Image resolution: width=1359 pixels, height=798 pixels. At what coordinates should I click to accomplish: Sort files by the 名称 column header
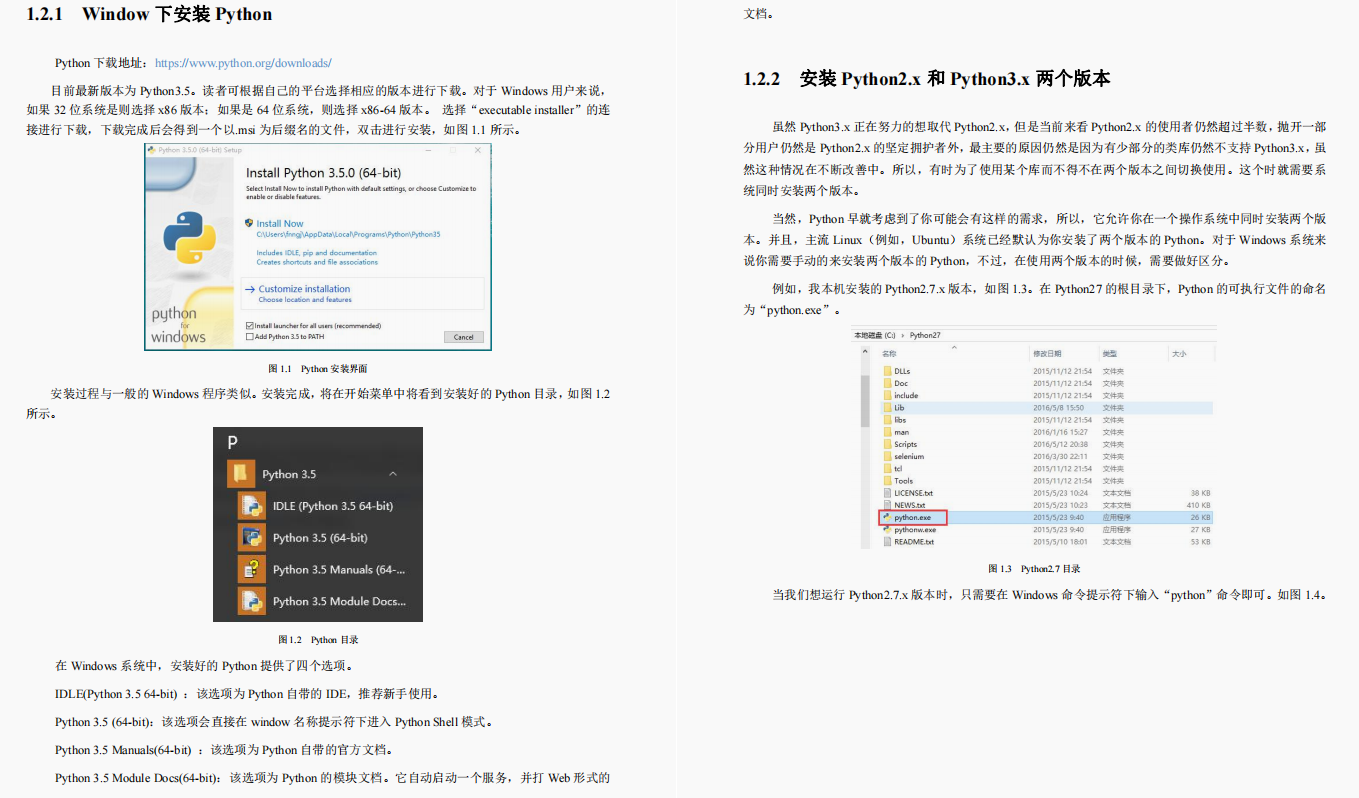pos(890,354)
